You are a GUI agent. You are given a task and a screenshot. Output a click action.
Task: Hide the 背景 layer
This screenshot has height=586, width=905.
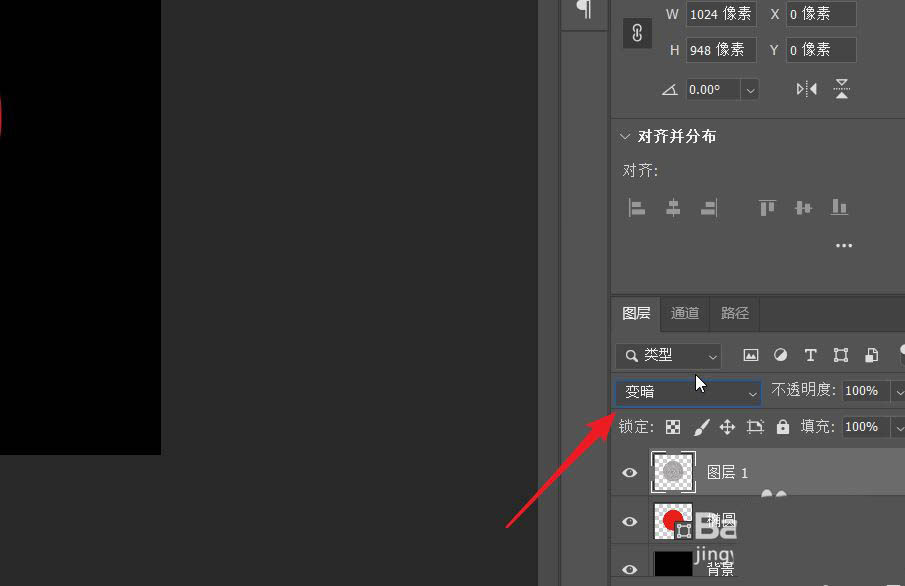pos(630,569)
